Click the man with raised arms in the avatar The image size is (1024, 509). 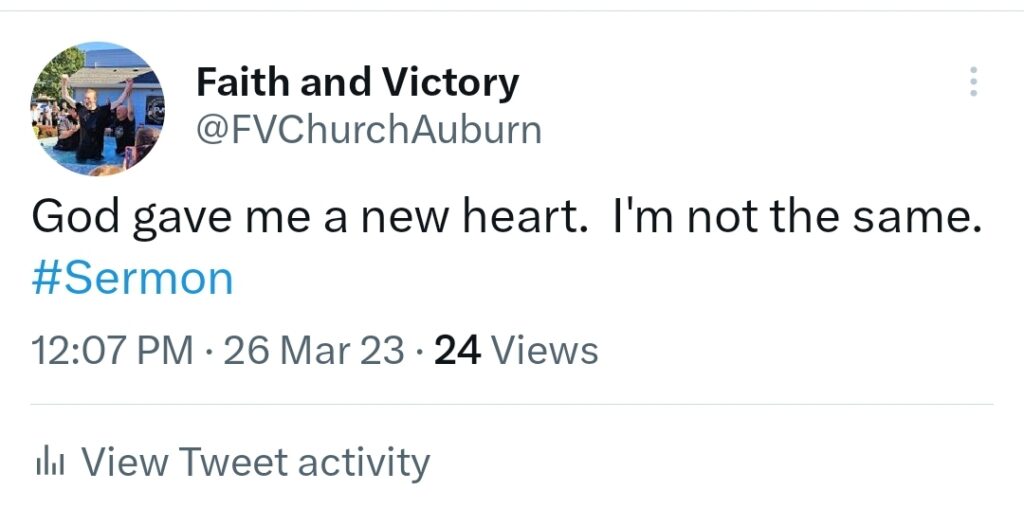(x=92, y=121)
